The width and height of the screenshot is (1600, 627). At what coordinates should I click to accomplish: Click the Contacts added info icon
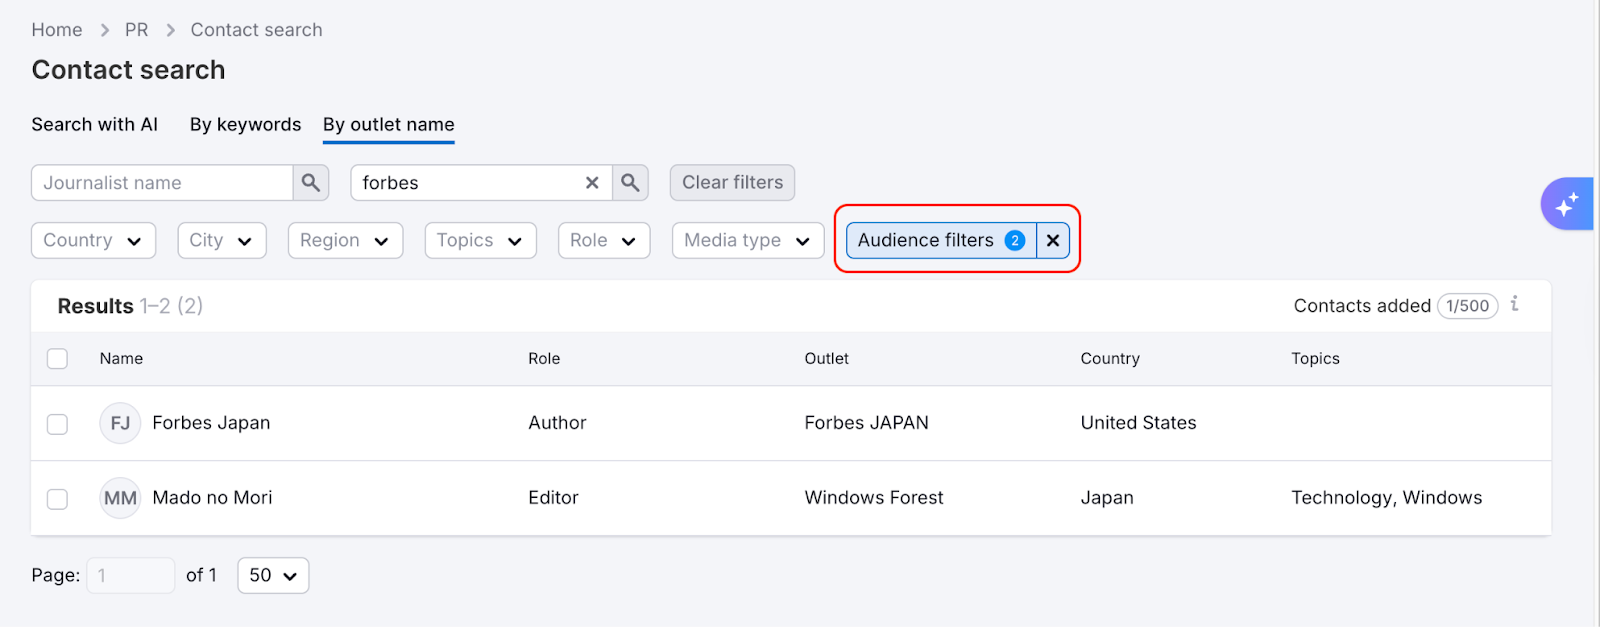(x=1515, y=304)
